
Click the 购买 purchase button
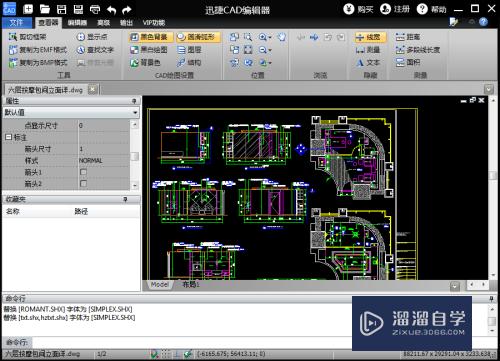359,9
